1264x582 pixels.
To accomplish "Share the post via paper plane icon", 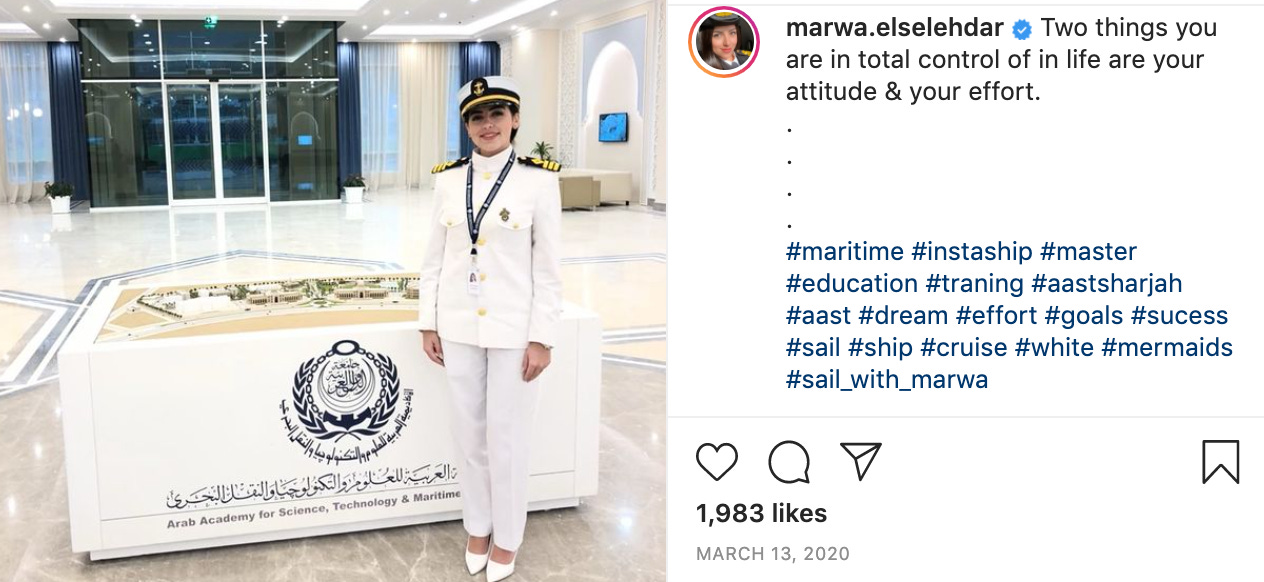I will coord(860,461).
